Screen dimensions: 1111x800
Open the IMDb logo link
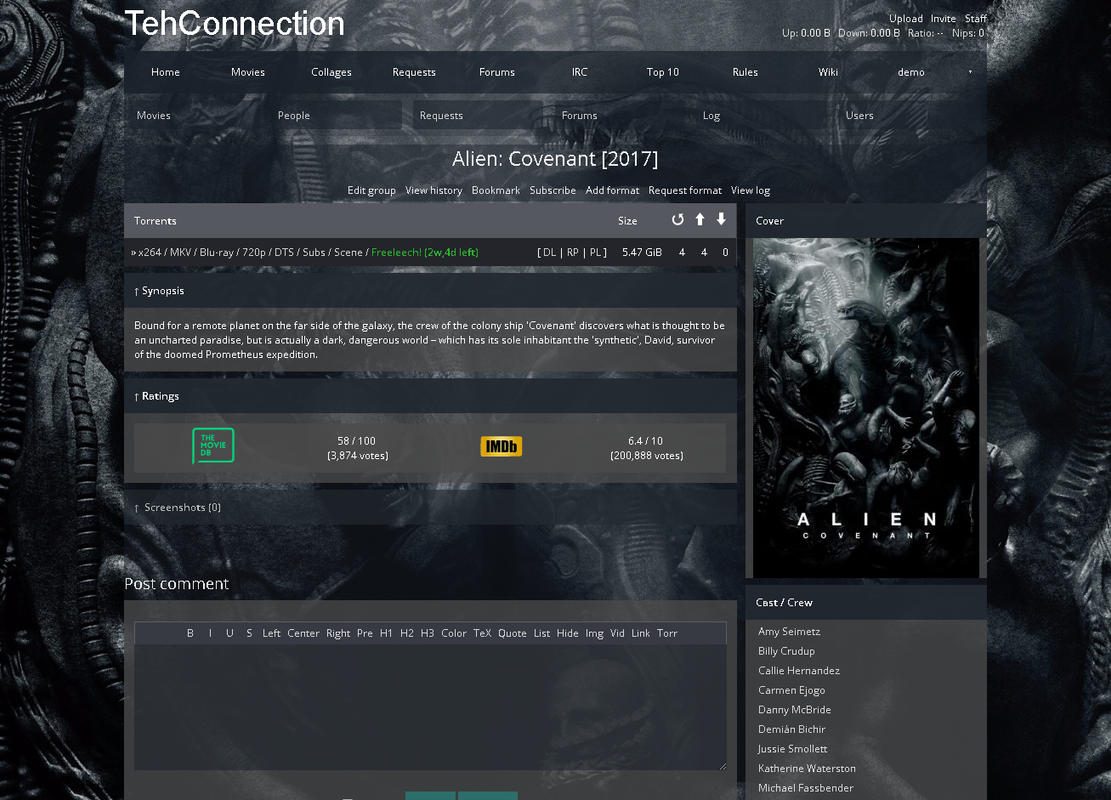tap(501, 446)
